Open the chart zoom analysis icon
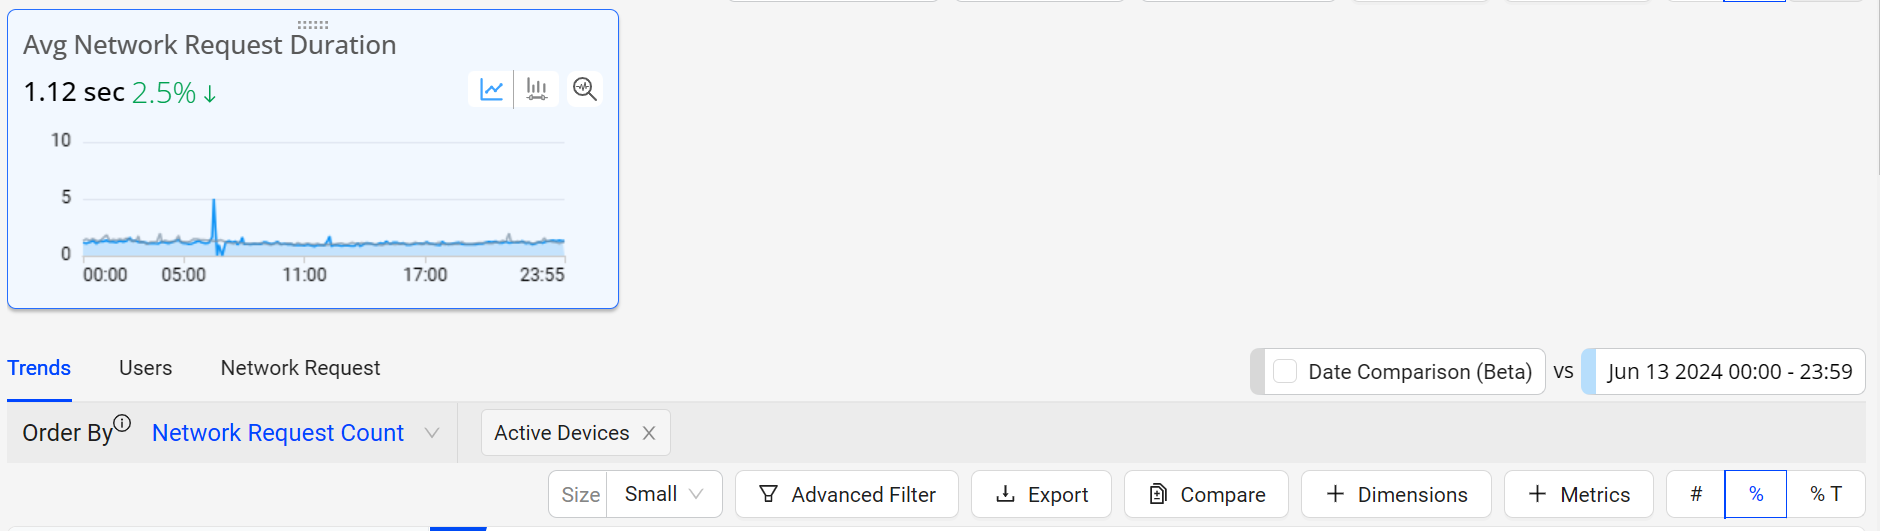The height and width of the screenshot is (531, 1880). tap(585, 89)
